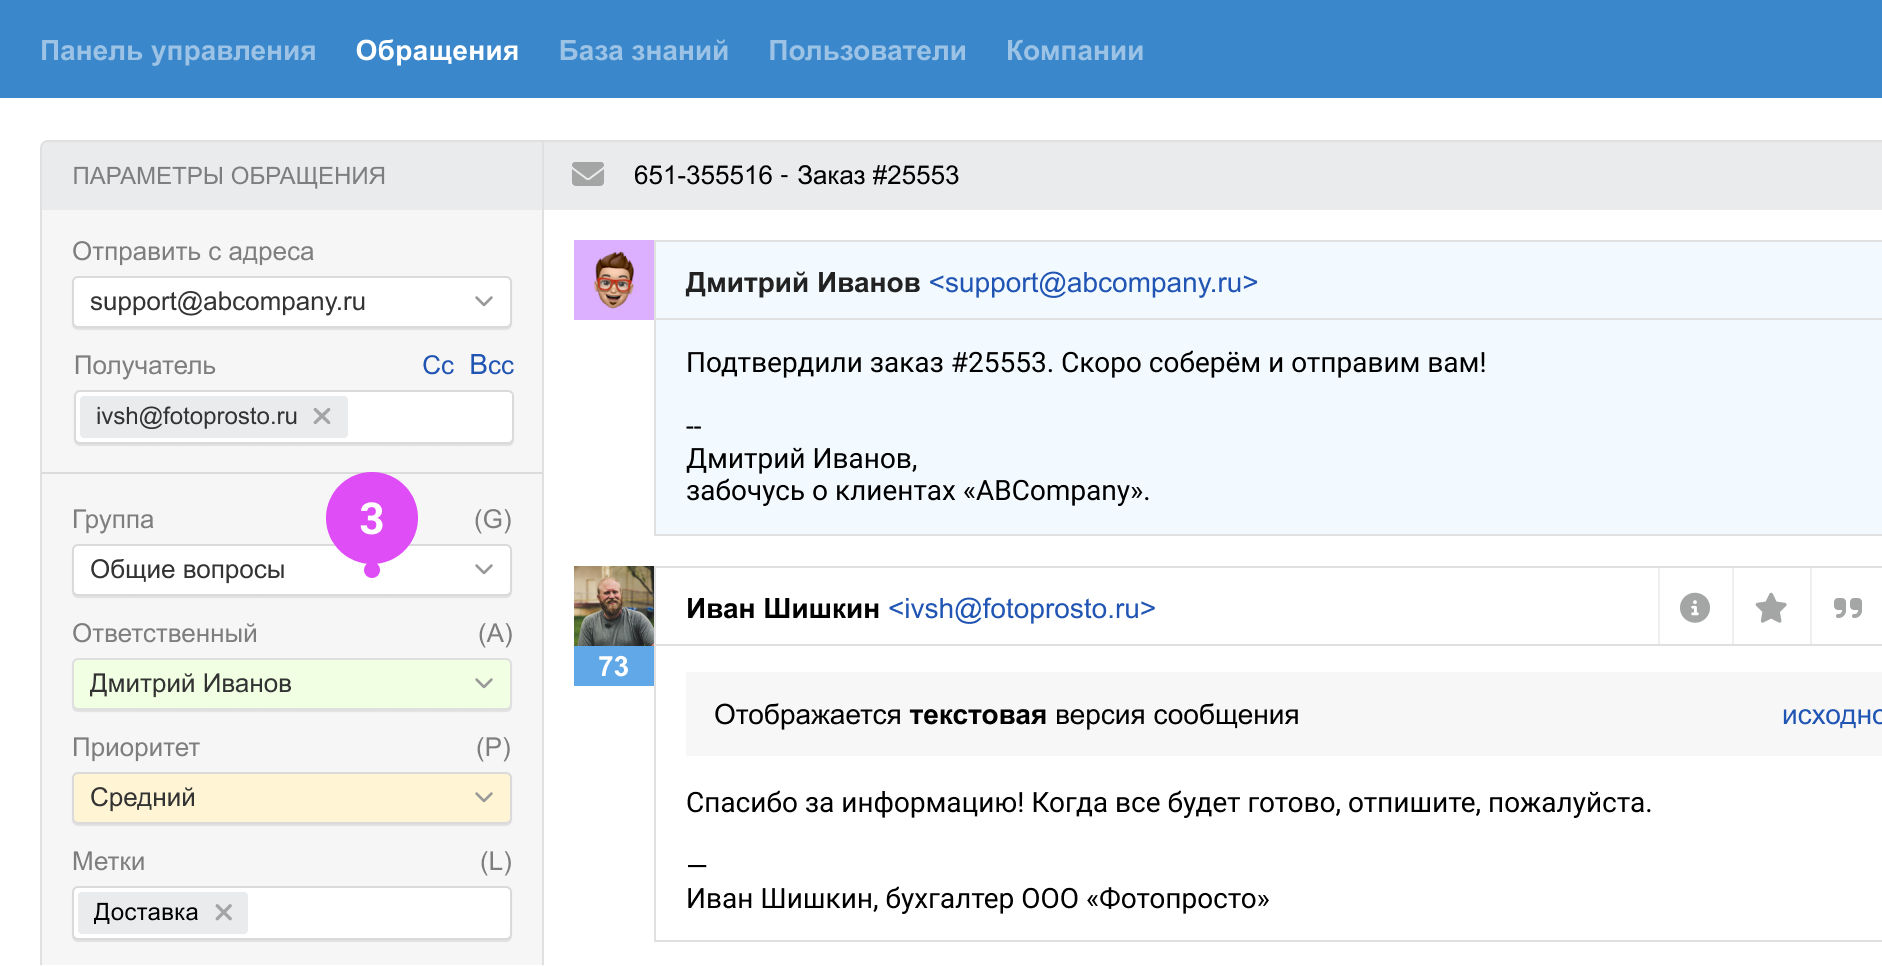Expand the Группа dropdown

coord(291,570)
